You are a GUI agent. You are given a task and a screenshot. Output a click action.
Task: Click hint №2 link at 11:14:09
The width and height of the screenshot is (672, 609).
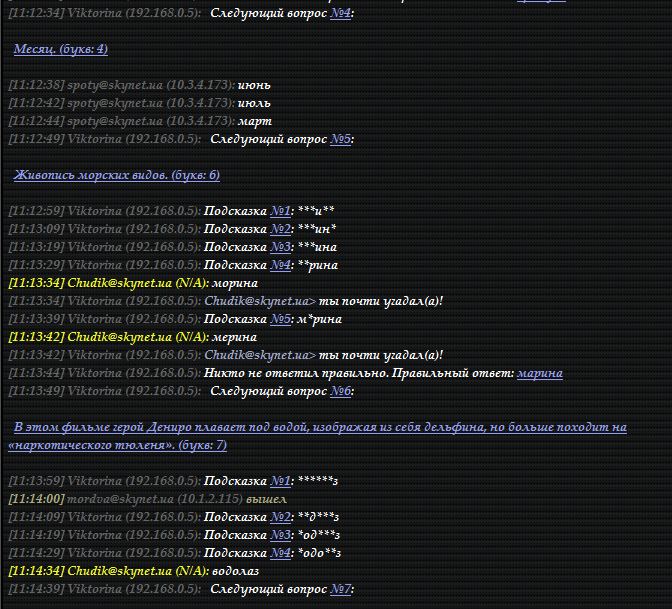point(281,517)
